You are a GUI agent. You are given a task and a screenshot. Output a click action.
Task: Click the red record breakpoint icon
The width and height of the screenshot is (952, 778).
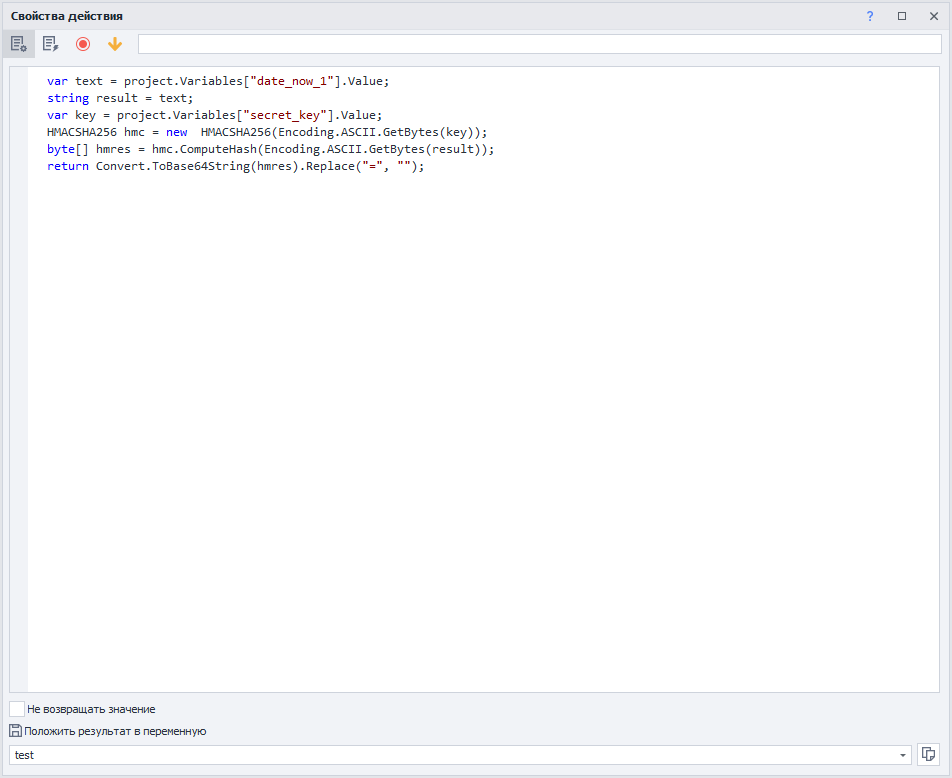click(x=83, y=44)
